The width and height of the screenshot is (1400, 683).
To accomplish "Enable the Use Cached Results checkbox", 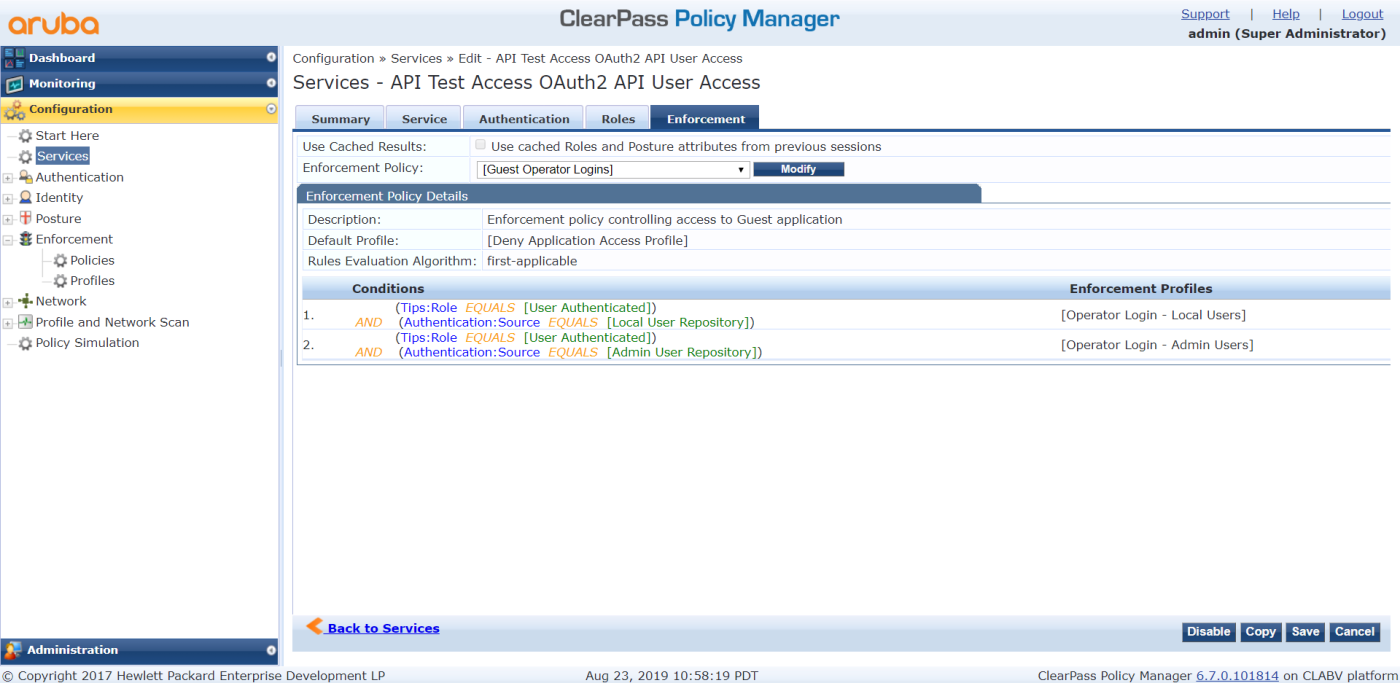I will (x=481, y=145).
